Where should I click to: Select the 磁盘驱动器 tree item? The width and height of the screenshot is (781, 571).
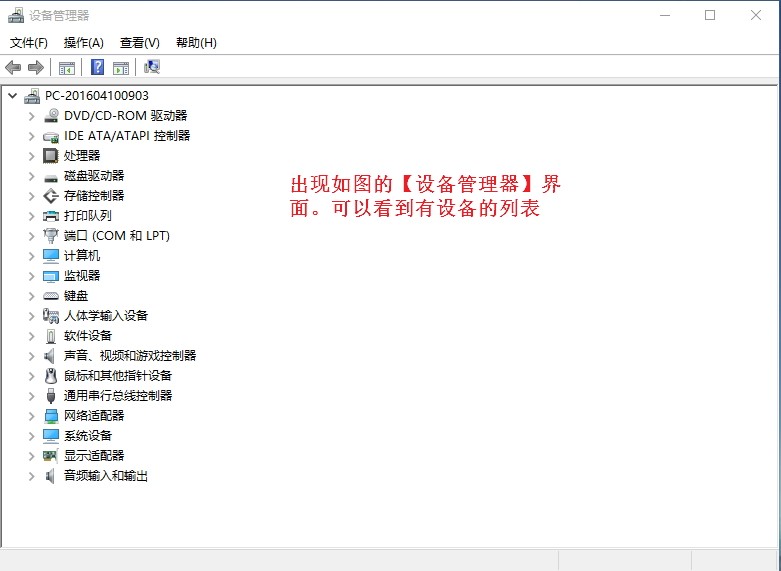(x=94, y=175)
